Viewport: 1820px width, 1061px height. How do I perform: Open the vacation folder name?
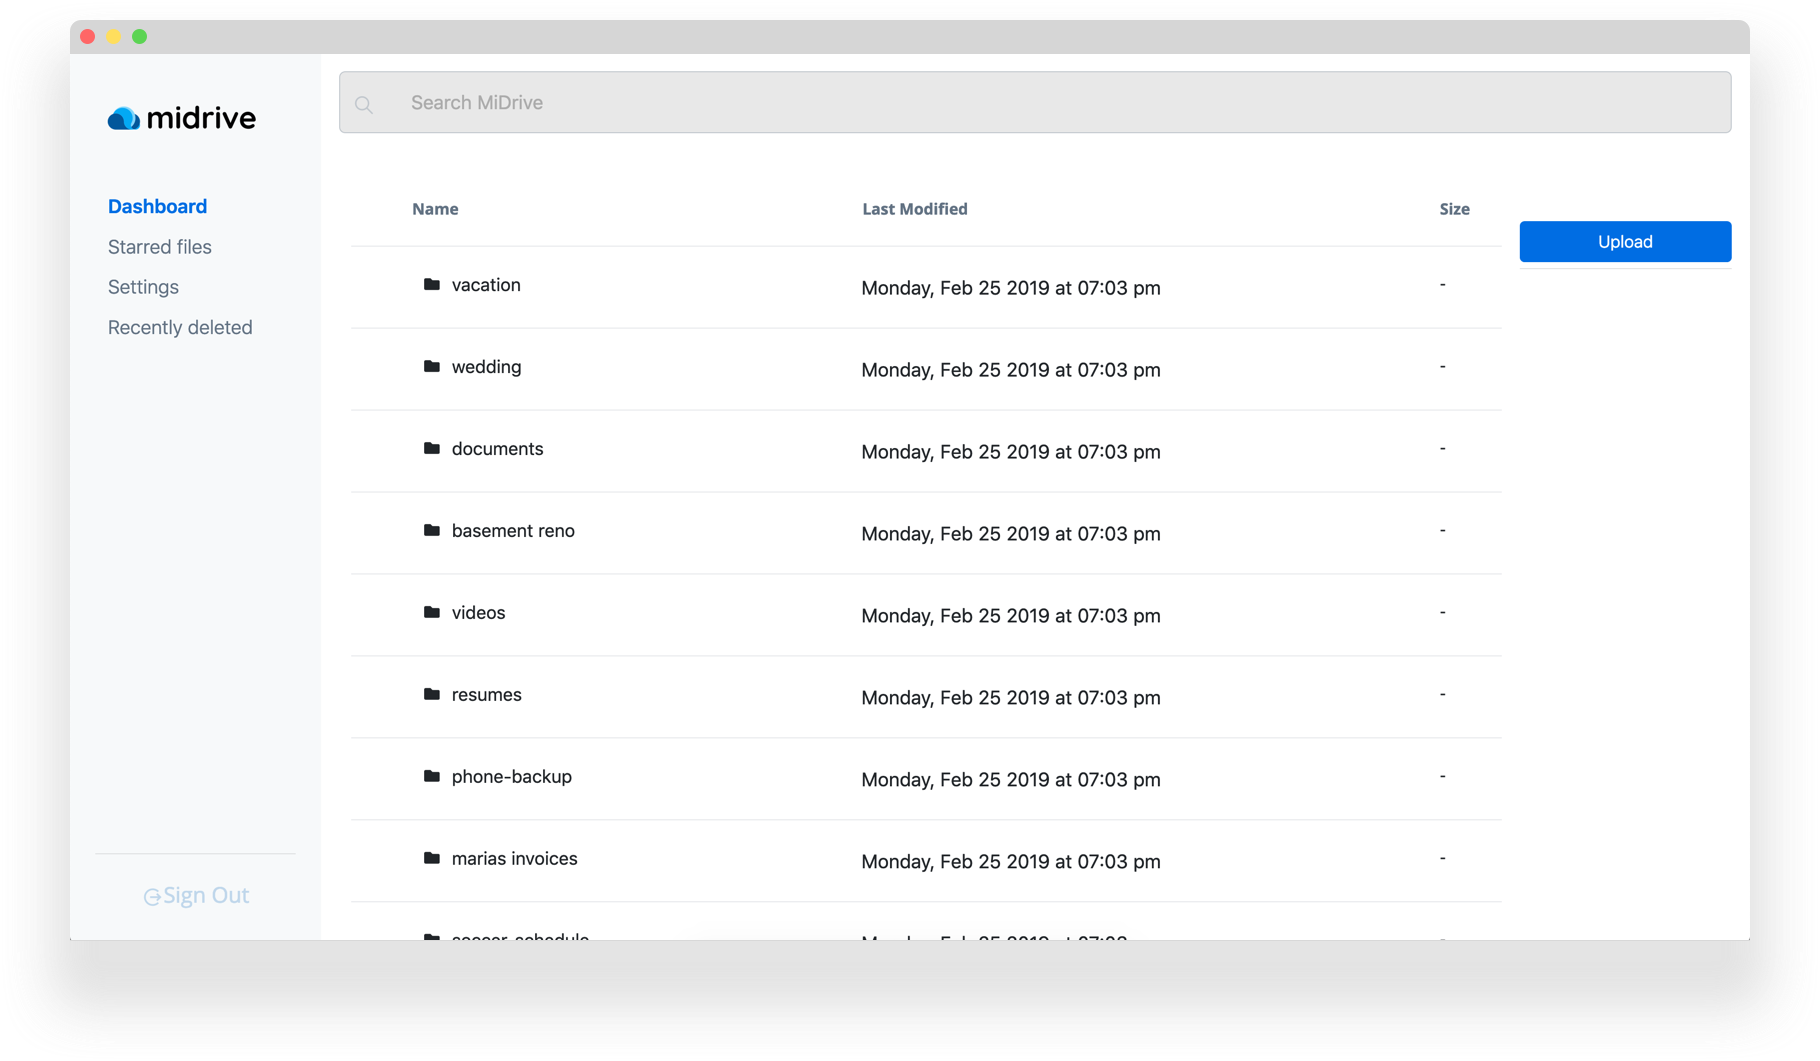point(486,285)
